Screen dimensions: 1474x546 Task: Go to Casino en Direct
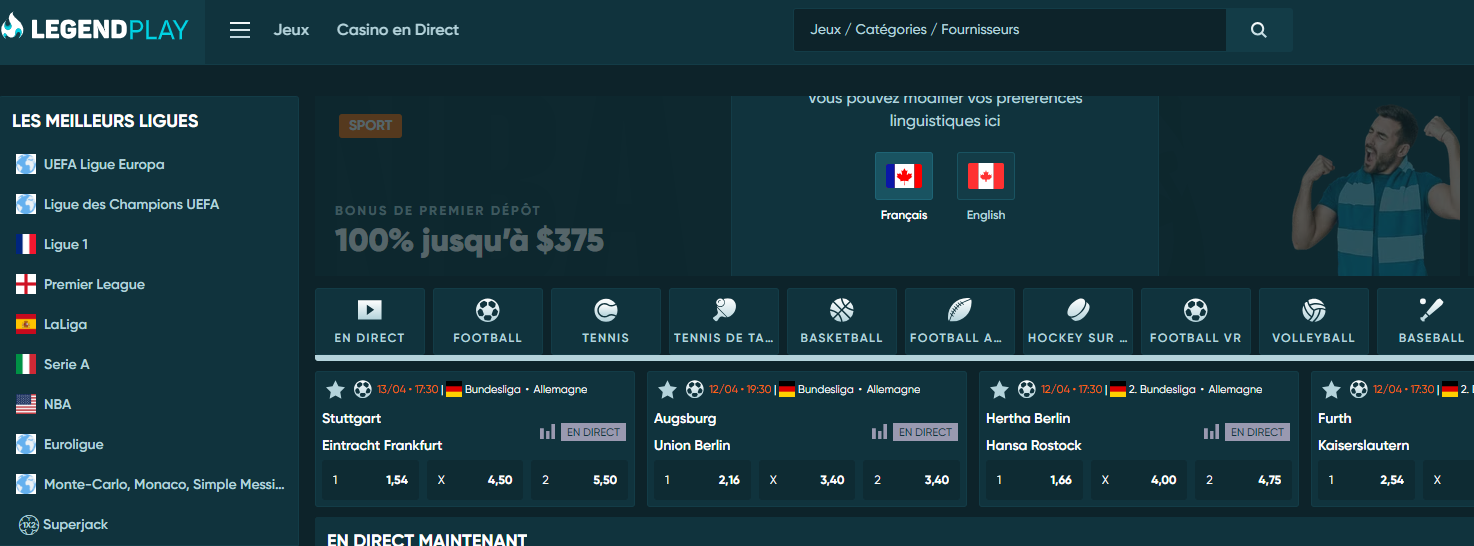tap(397, 30)
